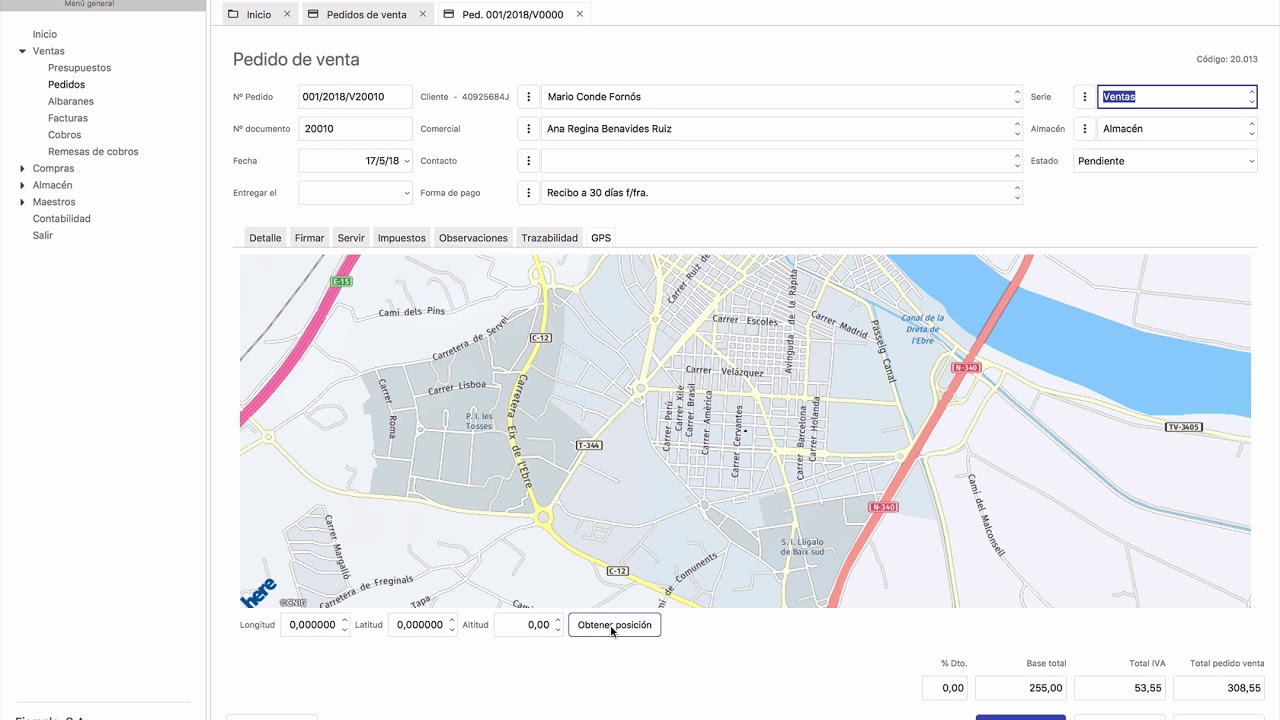1280x720 pixels.
Task: Open the Impuestos tab
Action: point(402,238)
